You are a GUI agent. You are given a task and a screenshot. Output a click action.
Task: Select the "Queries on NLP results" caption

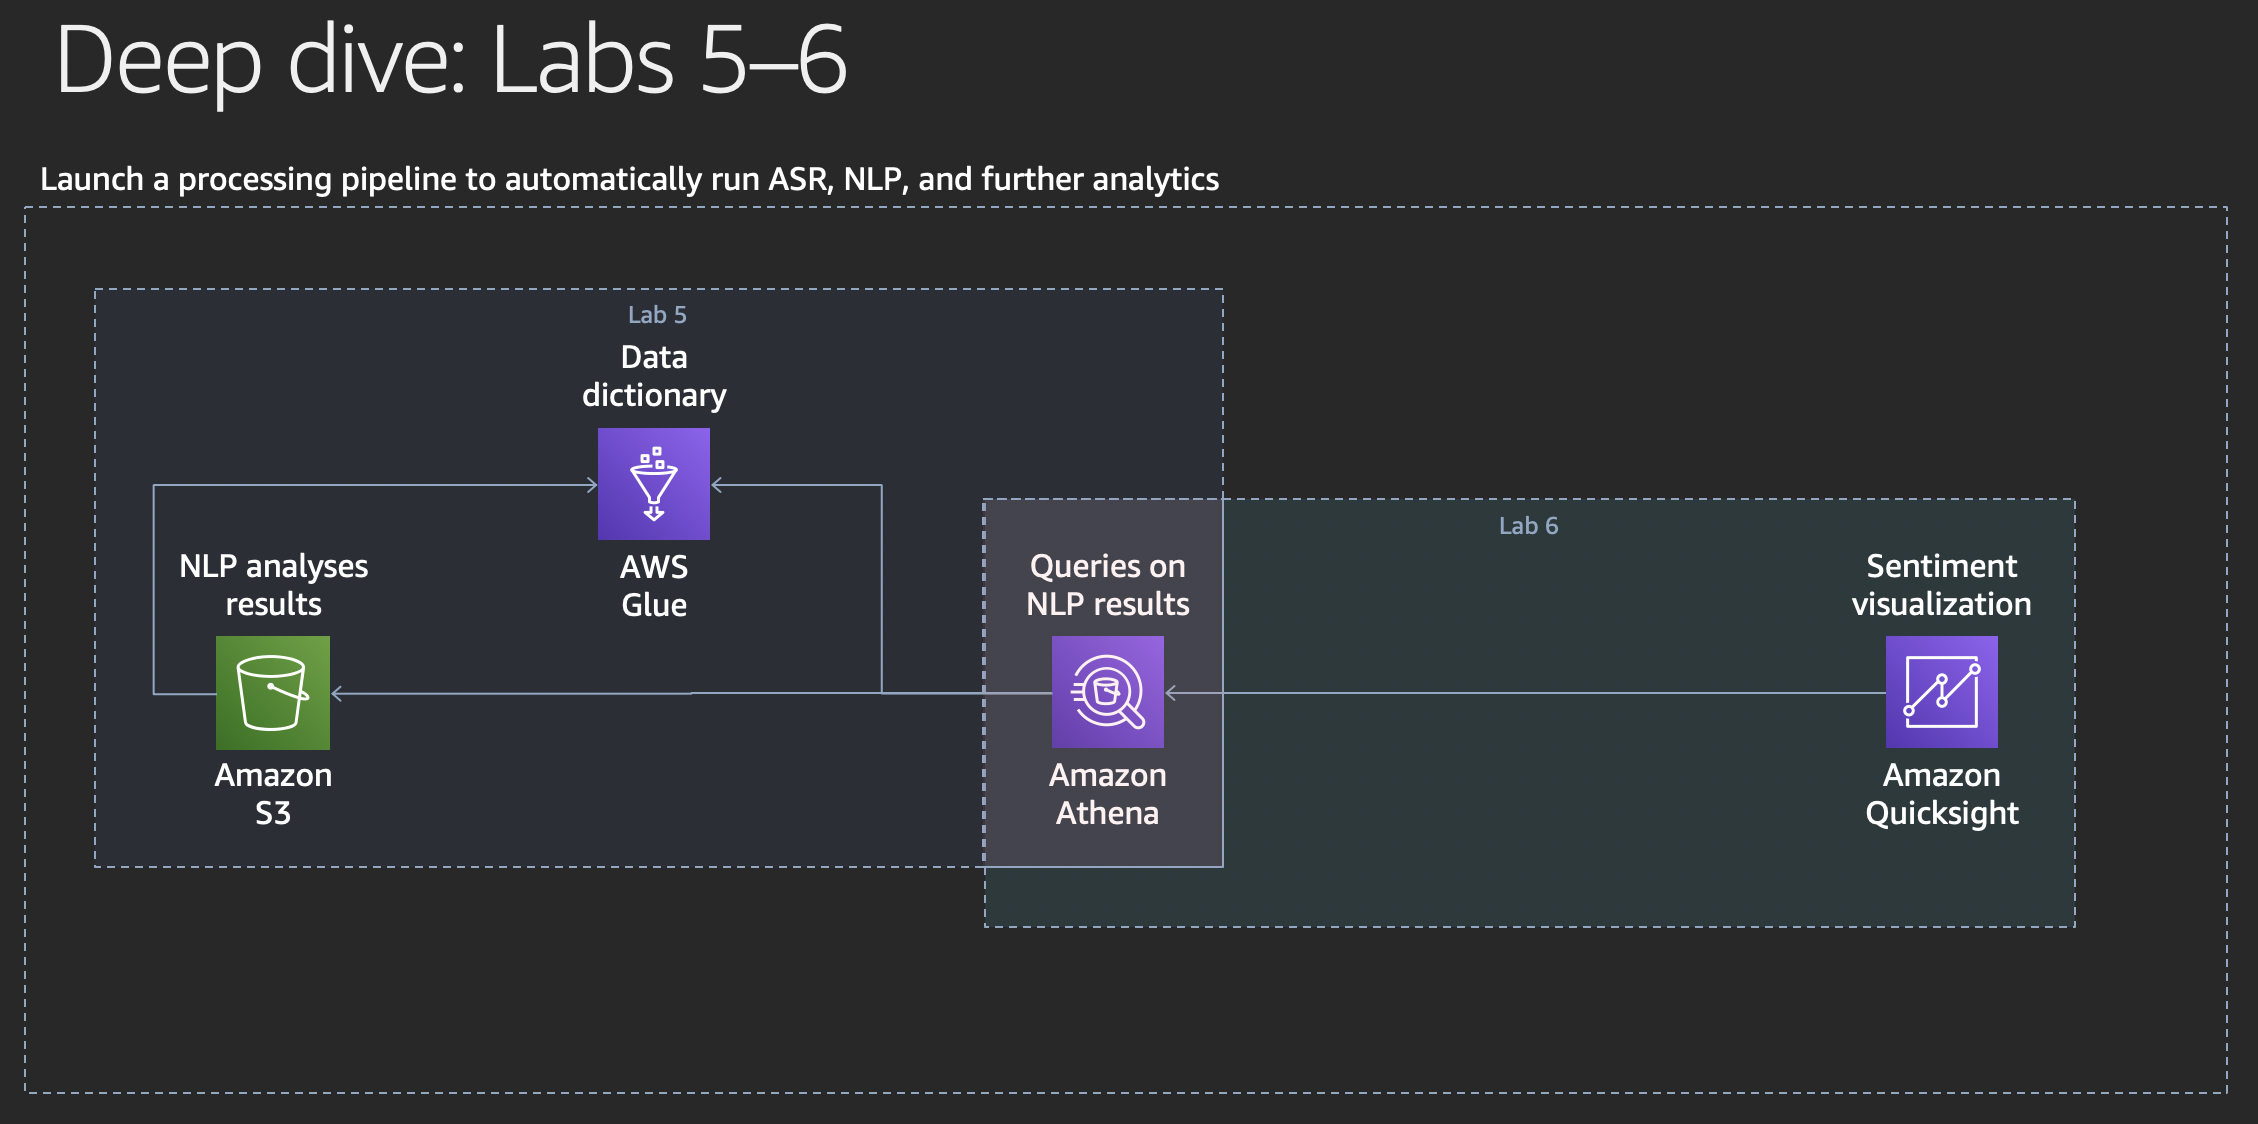1108,585
